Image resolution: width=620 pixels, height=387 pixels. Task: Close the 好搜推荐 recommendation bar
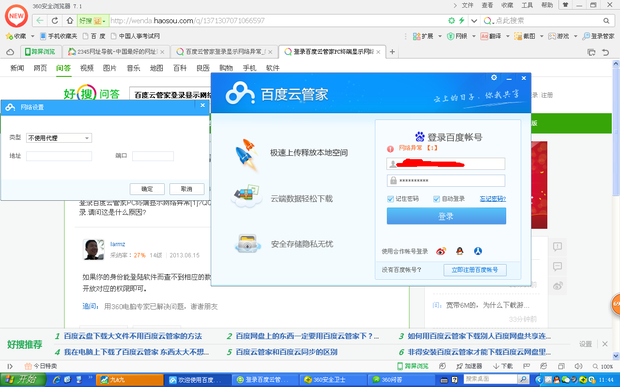coord(605,344)
